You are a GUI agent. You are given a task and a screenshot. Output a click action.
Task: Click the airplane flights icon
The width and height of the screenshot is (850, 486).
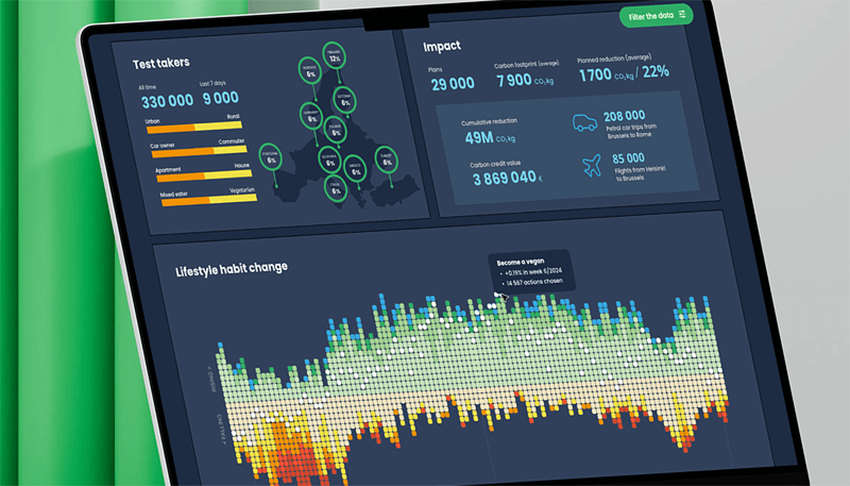[x=592, y=164]
